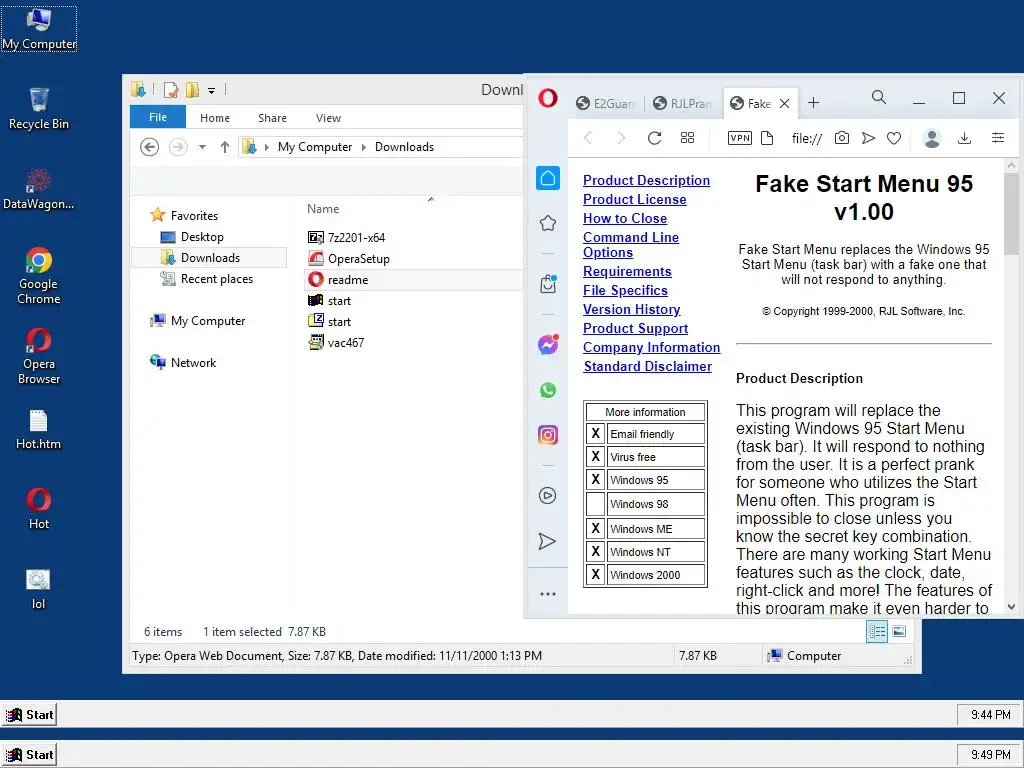
Task: Click the heart bookmark icon in Opera
Action: tap(894, 138)
